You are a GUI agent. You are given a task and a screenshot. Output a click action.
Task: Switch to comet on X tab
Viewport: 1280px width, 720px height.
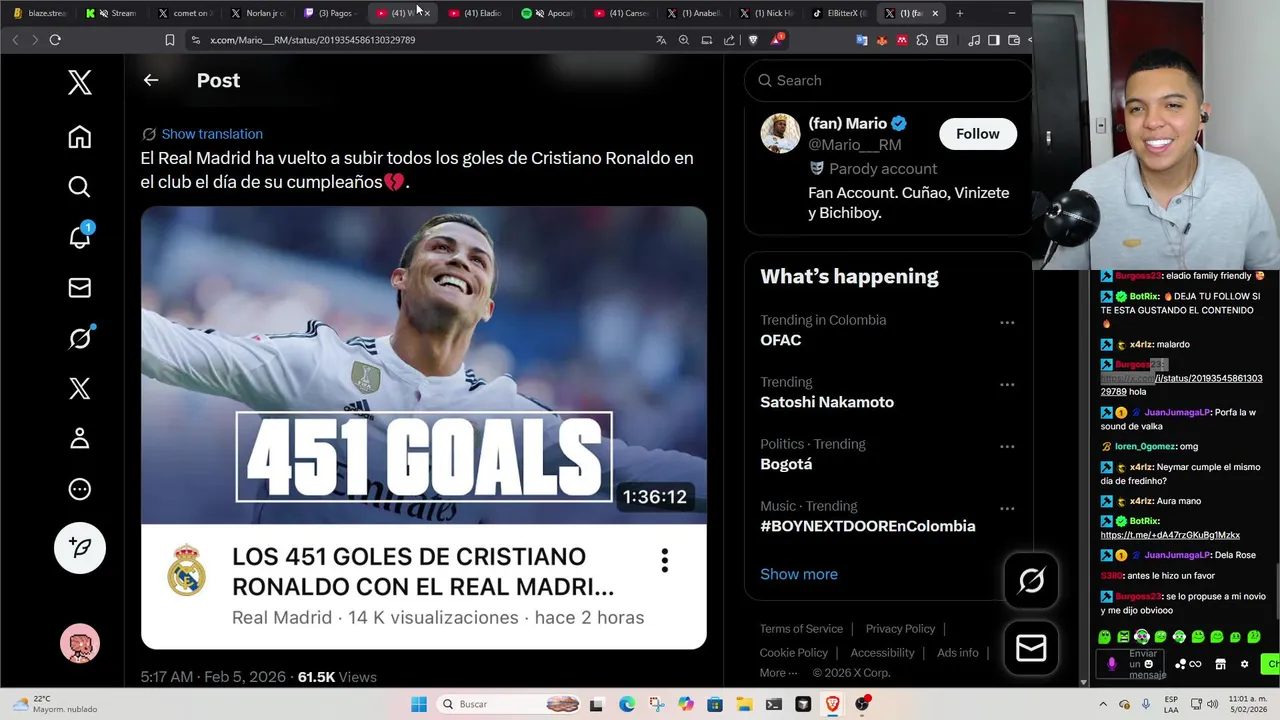(185, 13)
